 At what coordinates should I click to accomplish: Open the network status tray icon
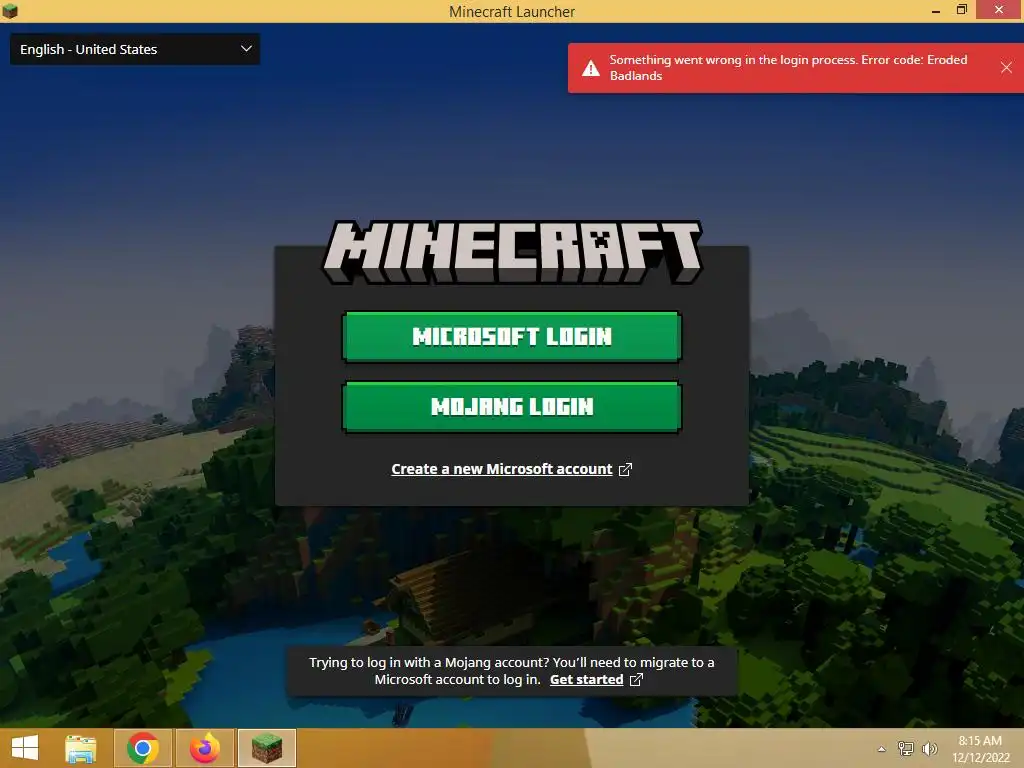[x=906, y=748]
